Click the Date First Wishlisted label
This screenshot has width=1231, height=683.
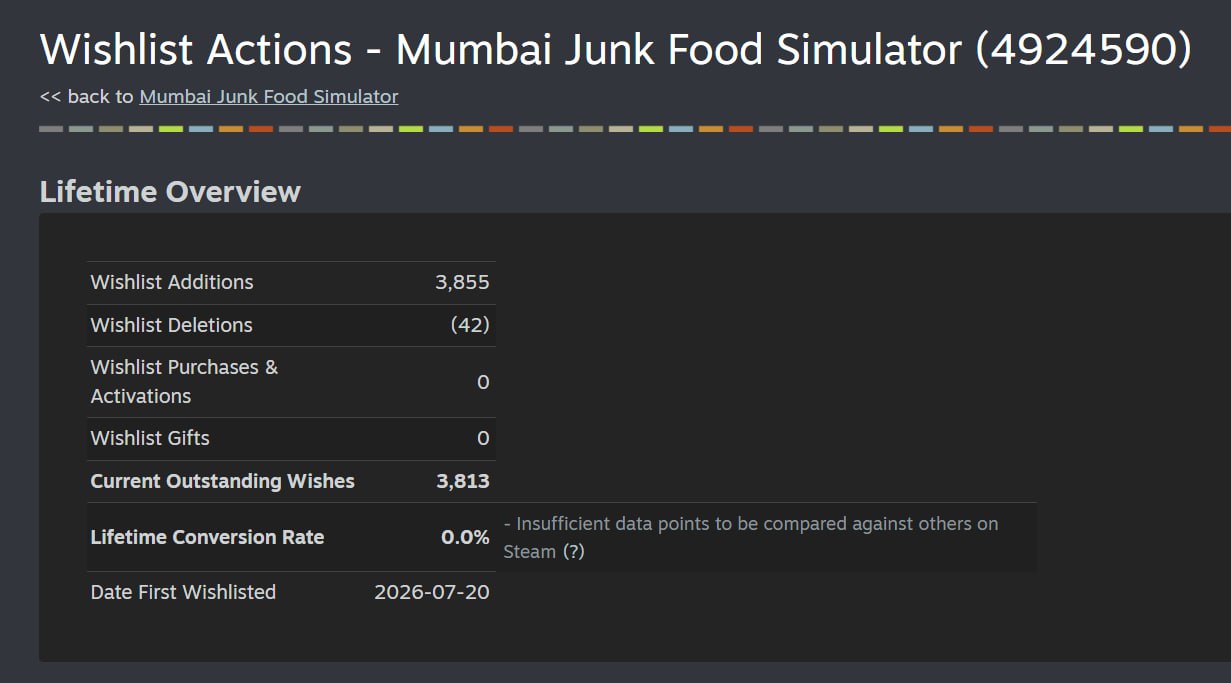183,592
